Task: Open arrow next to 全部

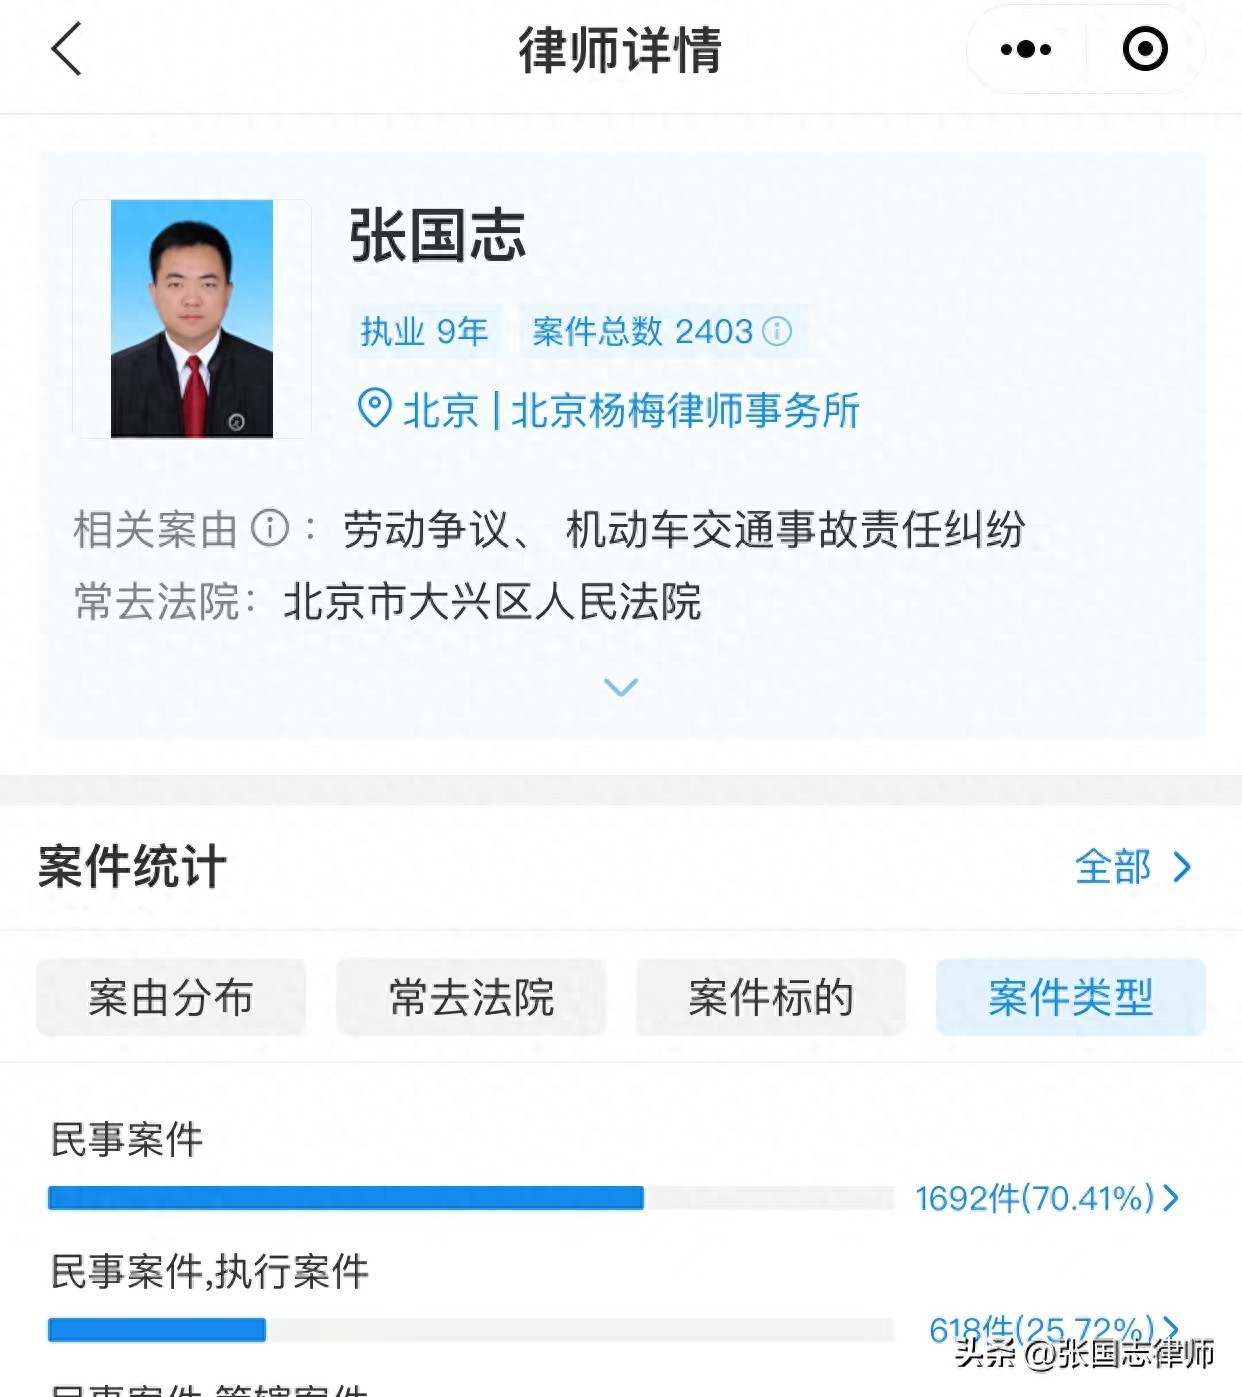Action: pos(1182,866)
